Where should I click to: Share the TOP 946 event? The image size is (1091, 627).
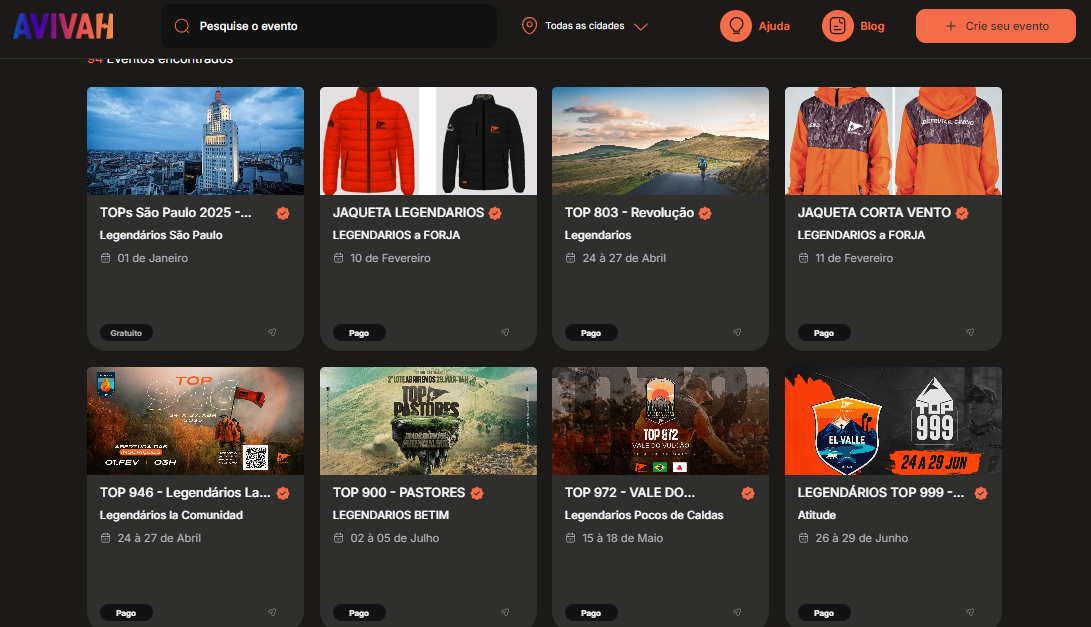tap(272, 612)
